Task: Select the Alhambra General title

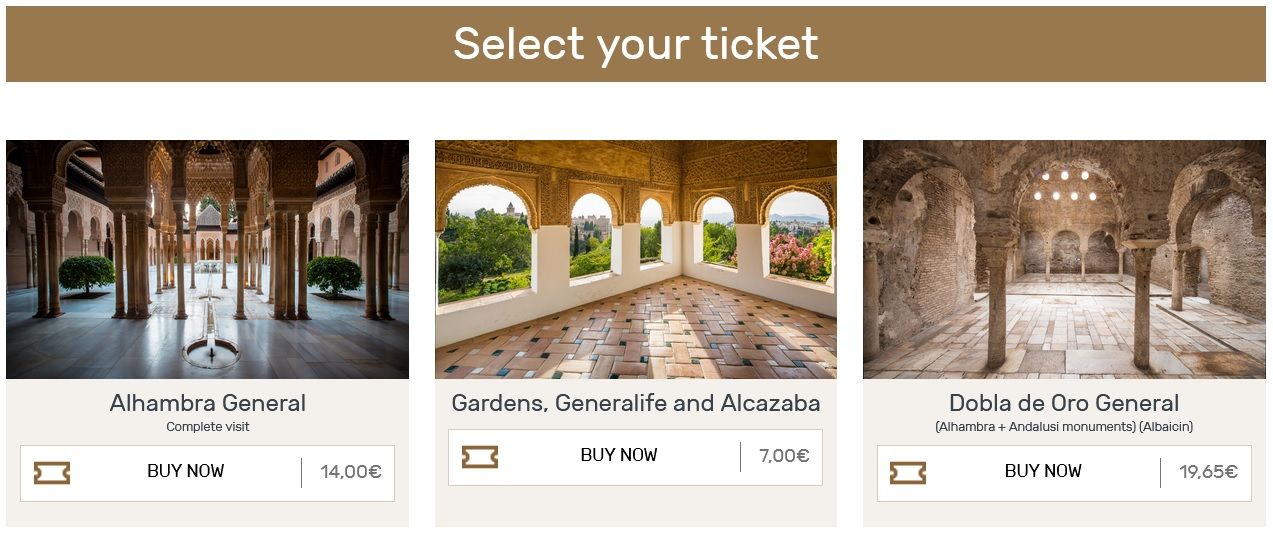Action: click(208, 404)
